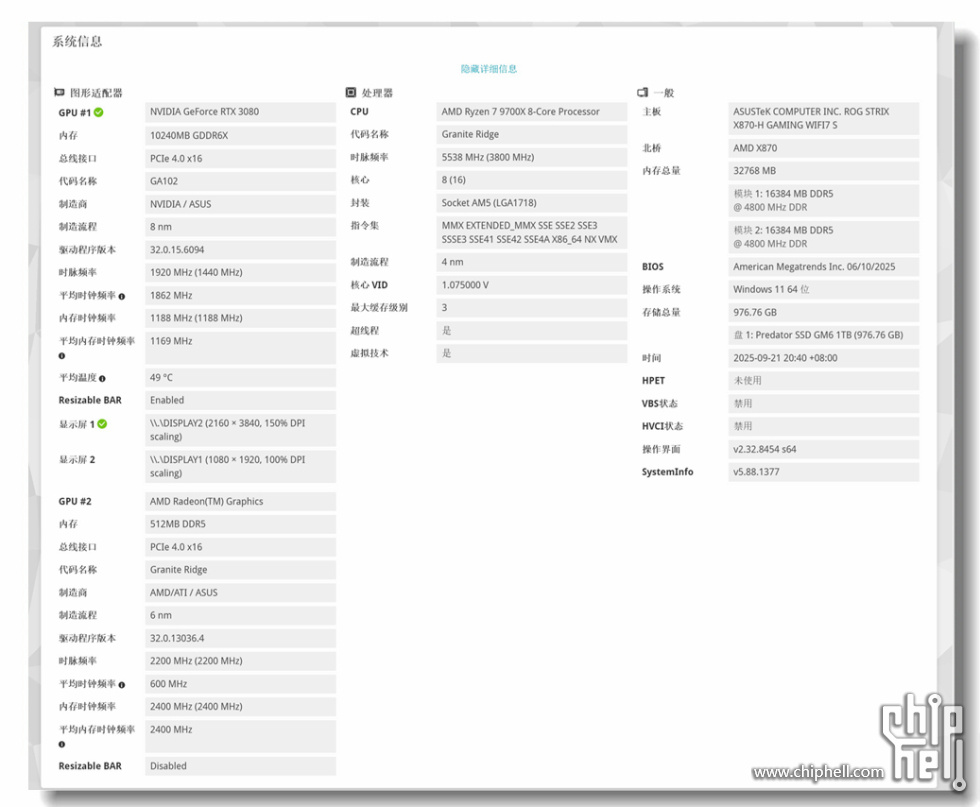Click the 1169 MHz average memory clock
The width and height of the screenshot is (980, 807).
point(241,348)
